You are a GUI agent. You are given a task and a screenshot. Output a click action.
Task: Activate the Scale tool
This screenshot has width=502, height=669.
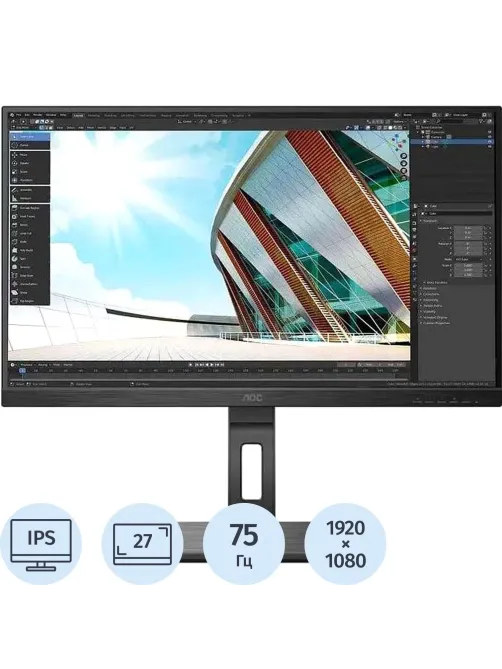pyautogui.click(x=29, y=172)
